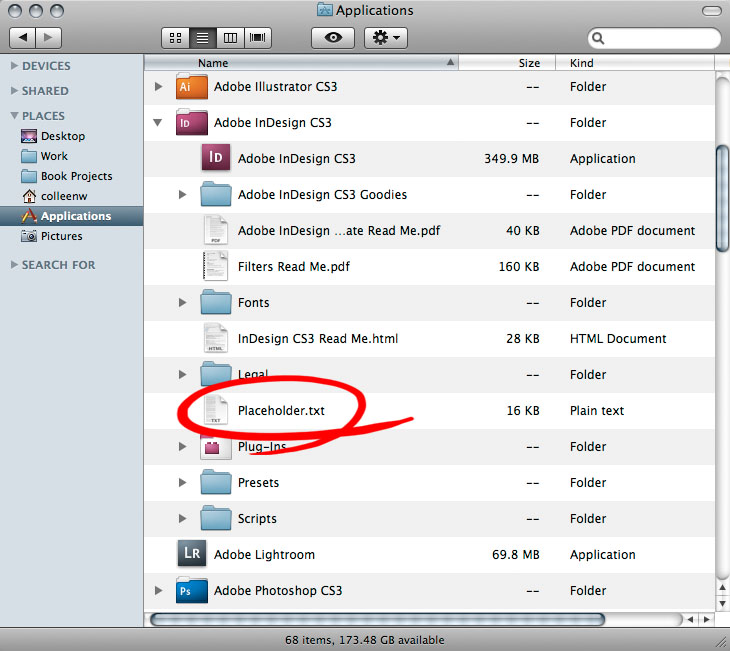The image size is (730, 651).
Task: Click the horizontal scrollbar left arrow
Action: (x=690, y=619)
